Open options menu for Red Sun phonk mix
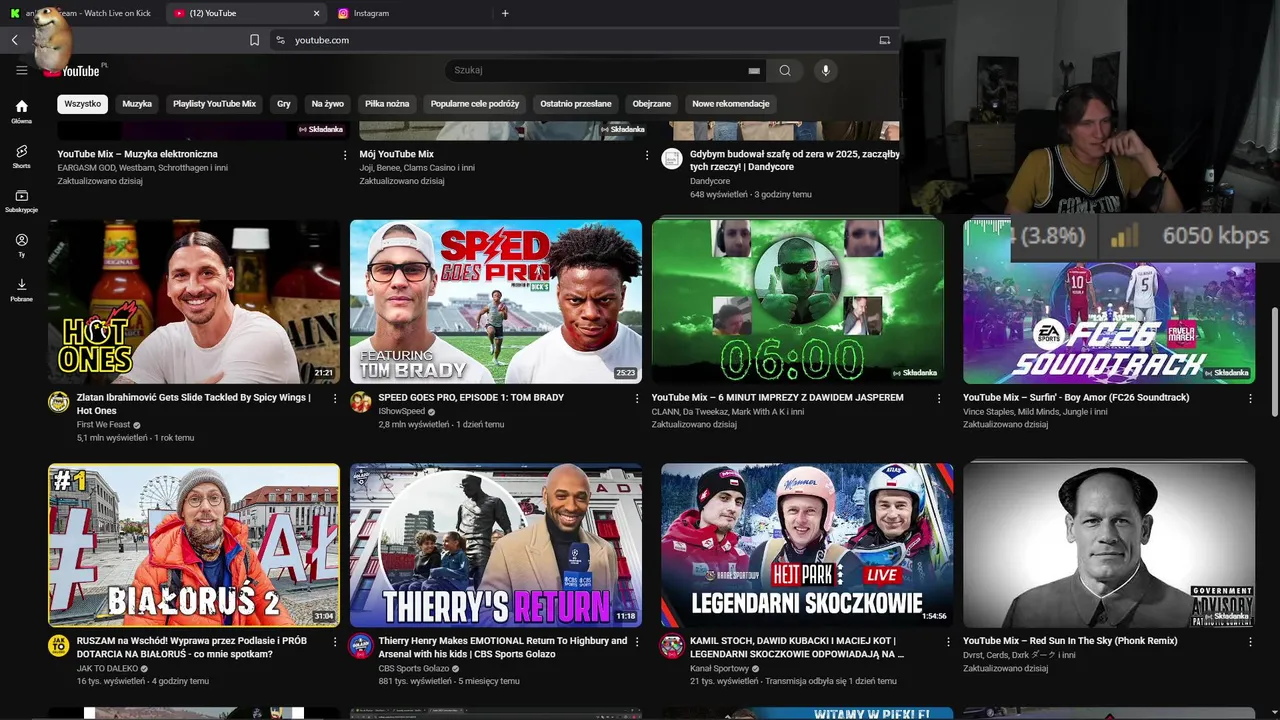Screen dimensions: 1280x720 click(1250, 641)
